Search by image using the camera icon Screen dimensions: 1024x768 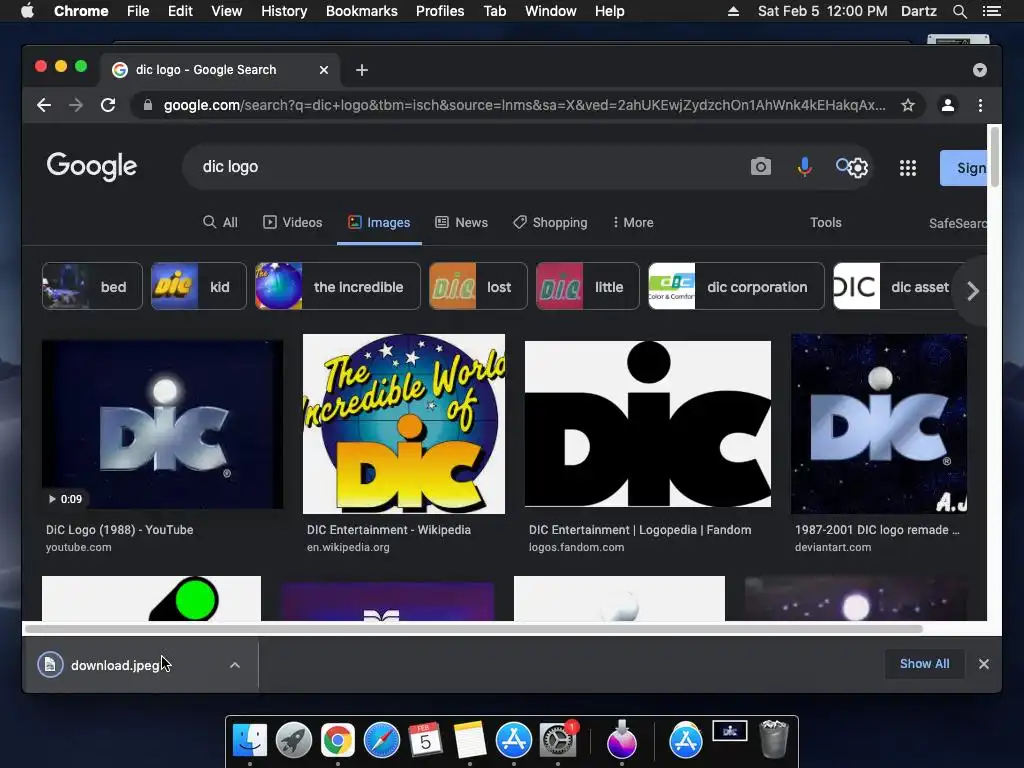[760, 167]
